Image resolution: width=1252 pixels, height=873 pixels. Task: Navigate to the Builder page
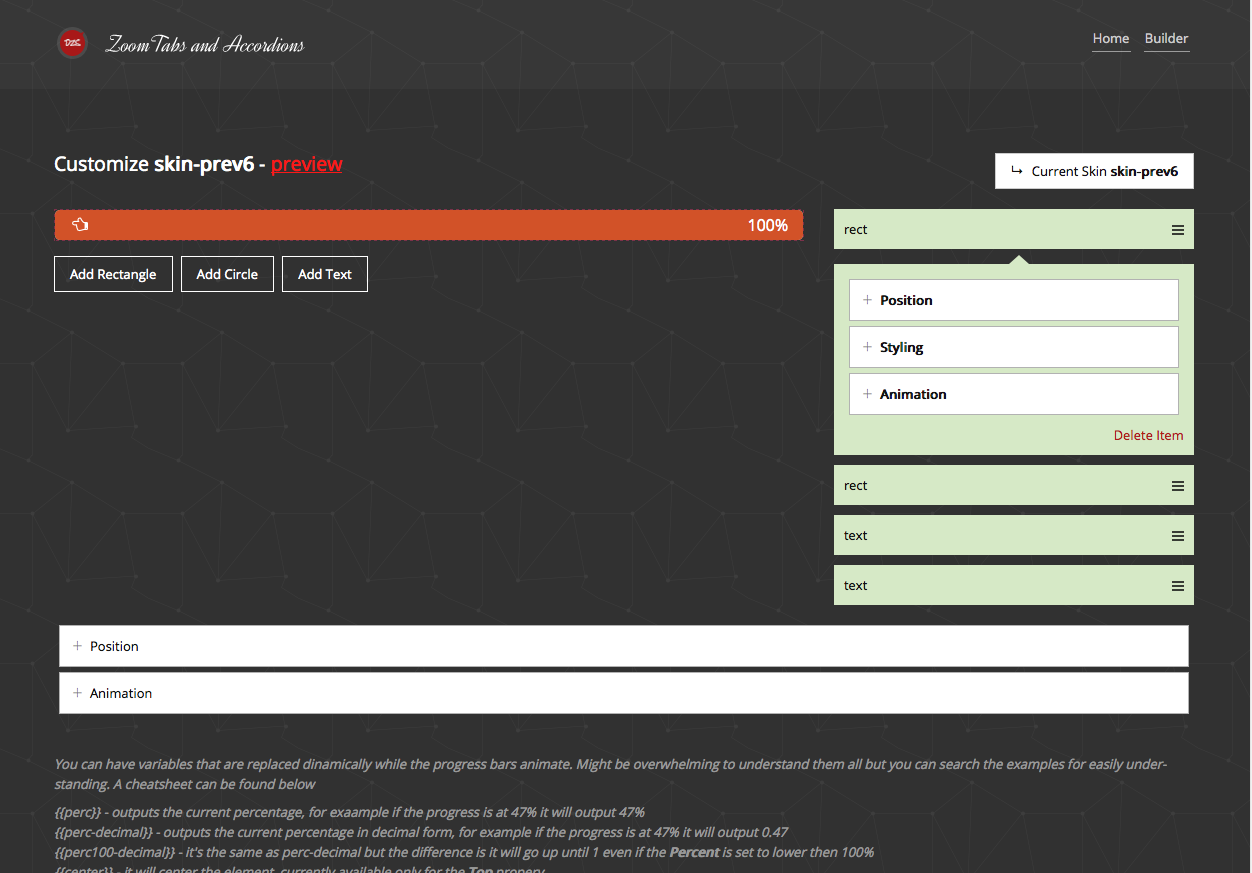(1166, 38)
